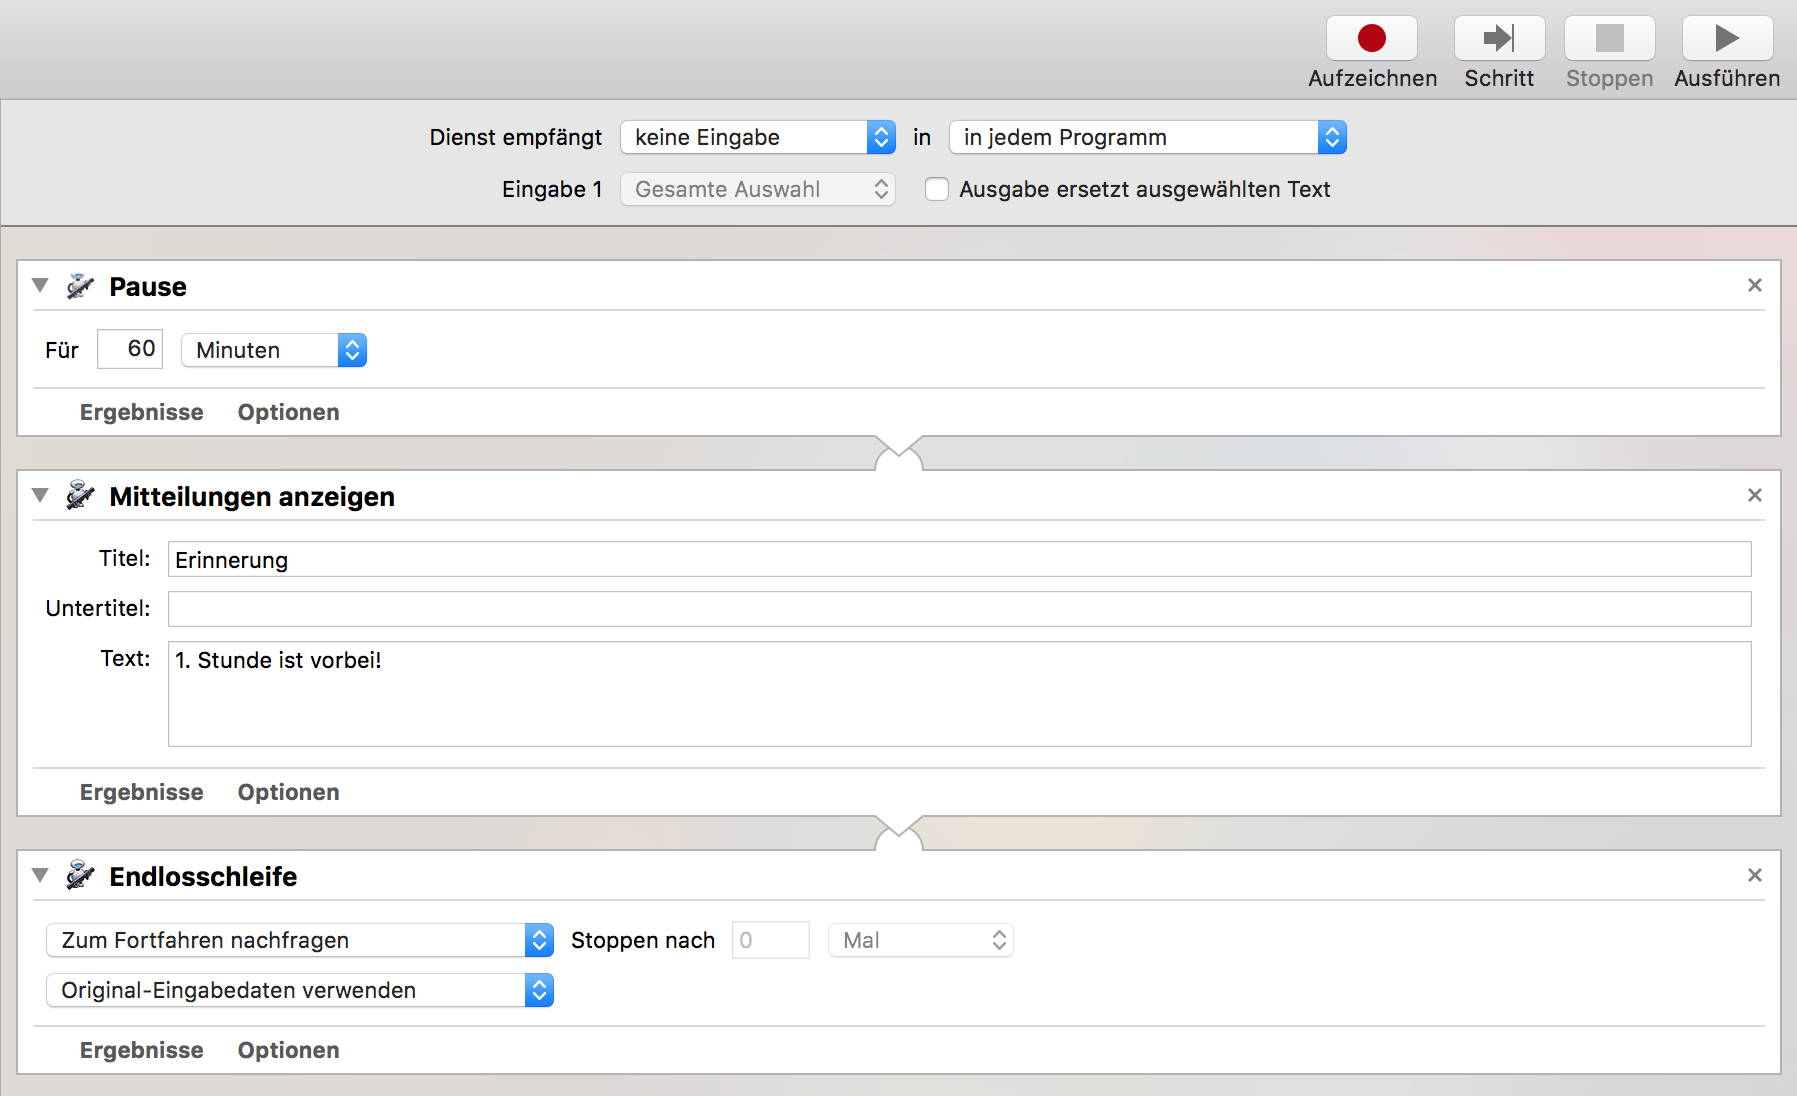
Task: Click the 'Stoppen nach' count field
Action: pos(771,940)
